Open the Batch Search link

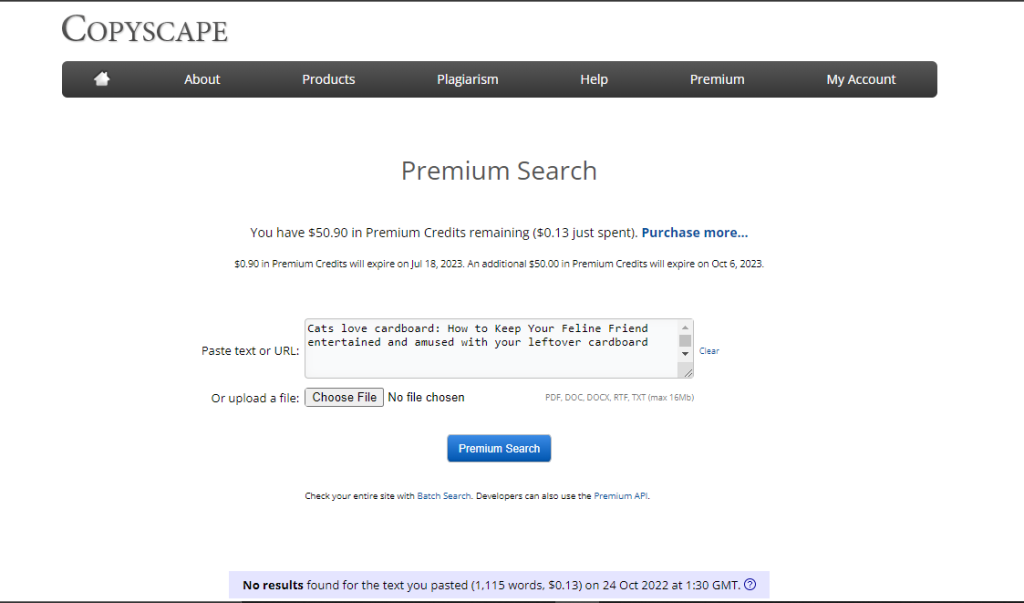444,496
